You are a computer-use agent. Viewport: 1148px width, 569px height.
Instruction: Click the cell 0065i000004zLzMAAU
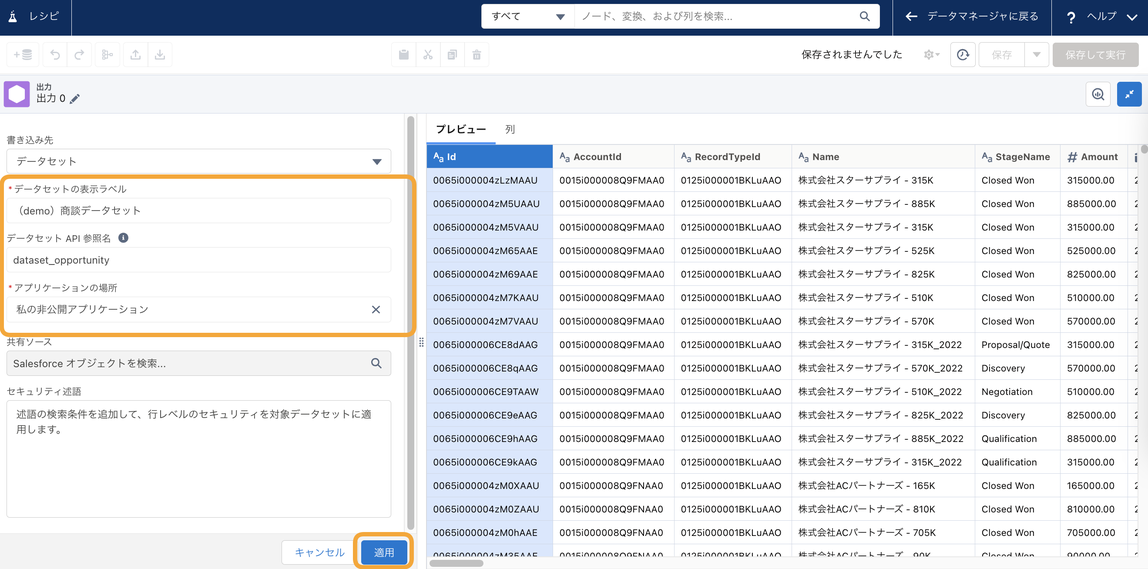489,180
